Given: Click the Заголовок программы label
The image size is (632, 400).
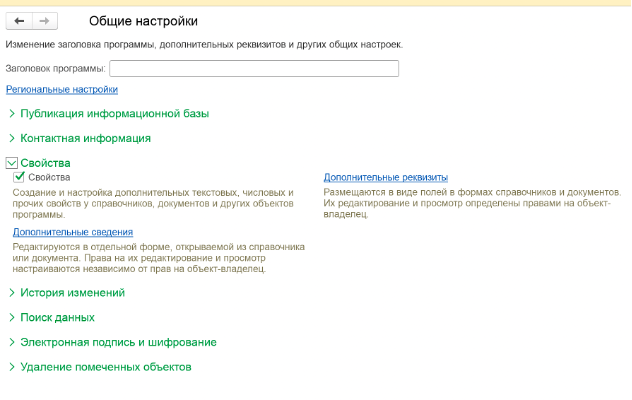Looking at the screenshot, I should coord(56,69).
